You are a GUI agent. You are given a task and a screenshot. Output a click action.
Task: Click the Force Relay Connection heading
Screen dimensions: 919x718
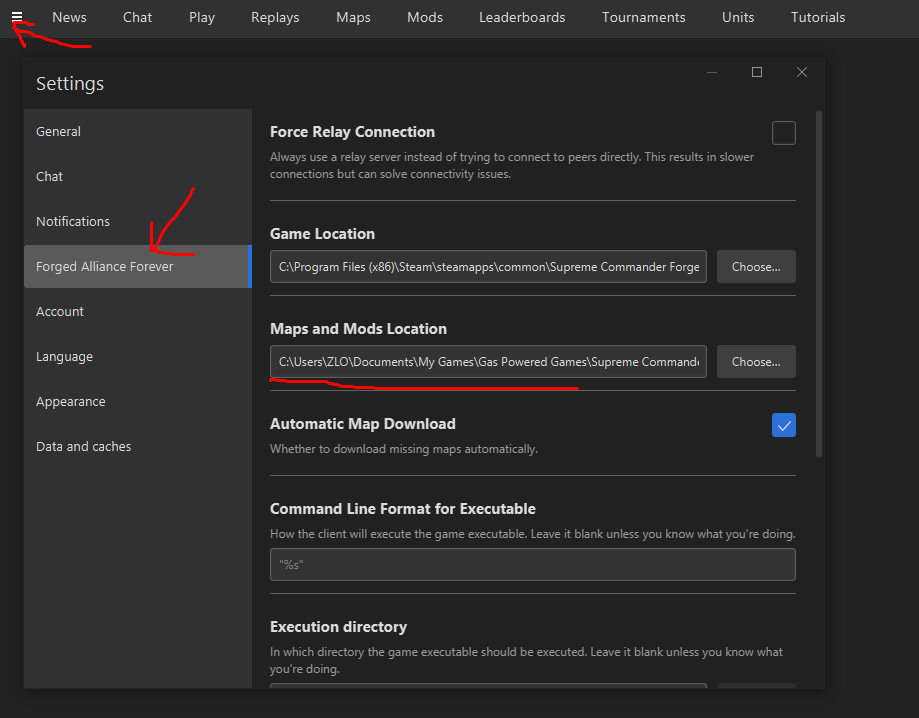[352, 132]
